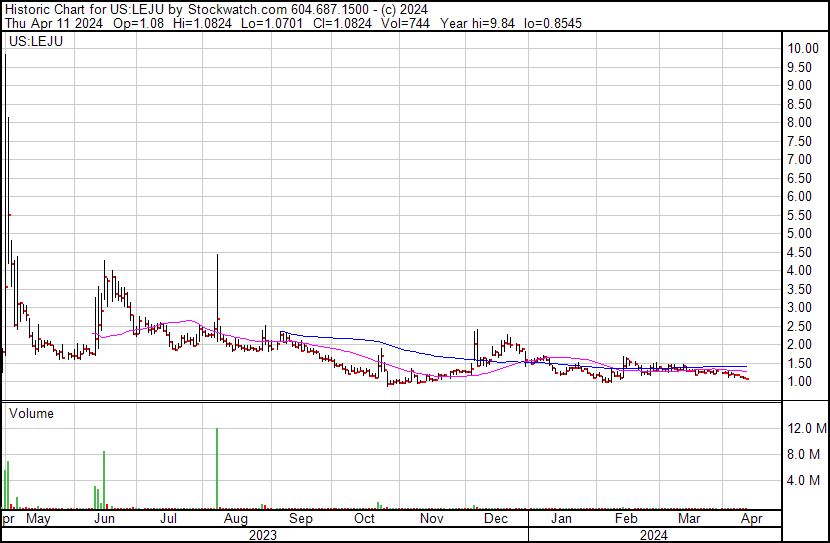Click the 2024 year label
830x543 pixels.
(x=653, y=534)
